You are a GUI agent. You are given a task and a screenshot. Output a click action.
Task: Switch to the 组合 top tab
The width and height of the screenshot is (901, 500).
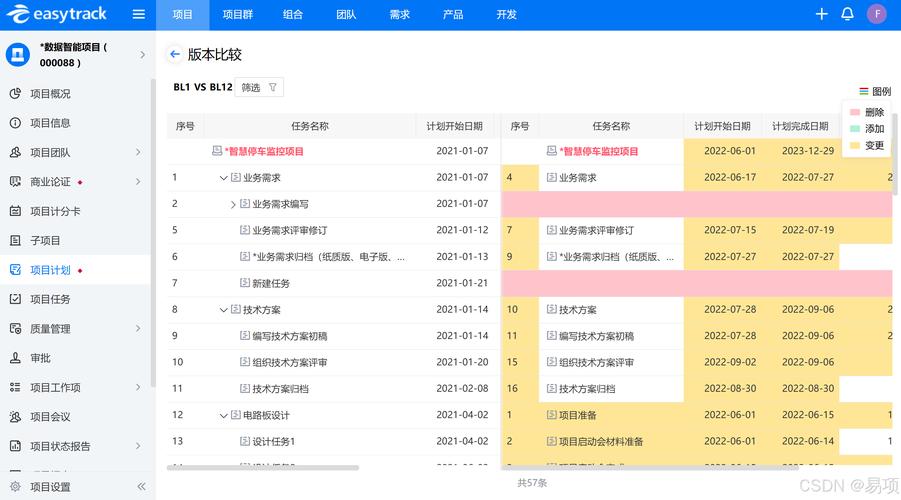click(292, 14)
